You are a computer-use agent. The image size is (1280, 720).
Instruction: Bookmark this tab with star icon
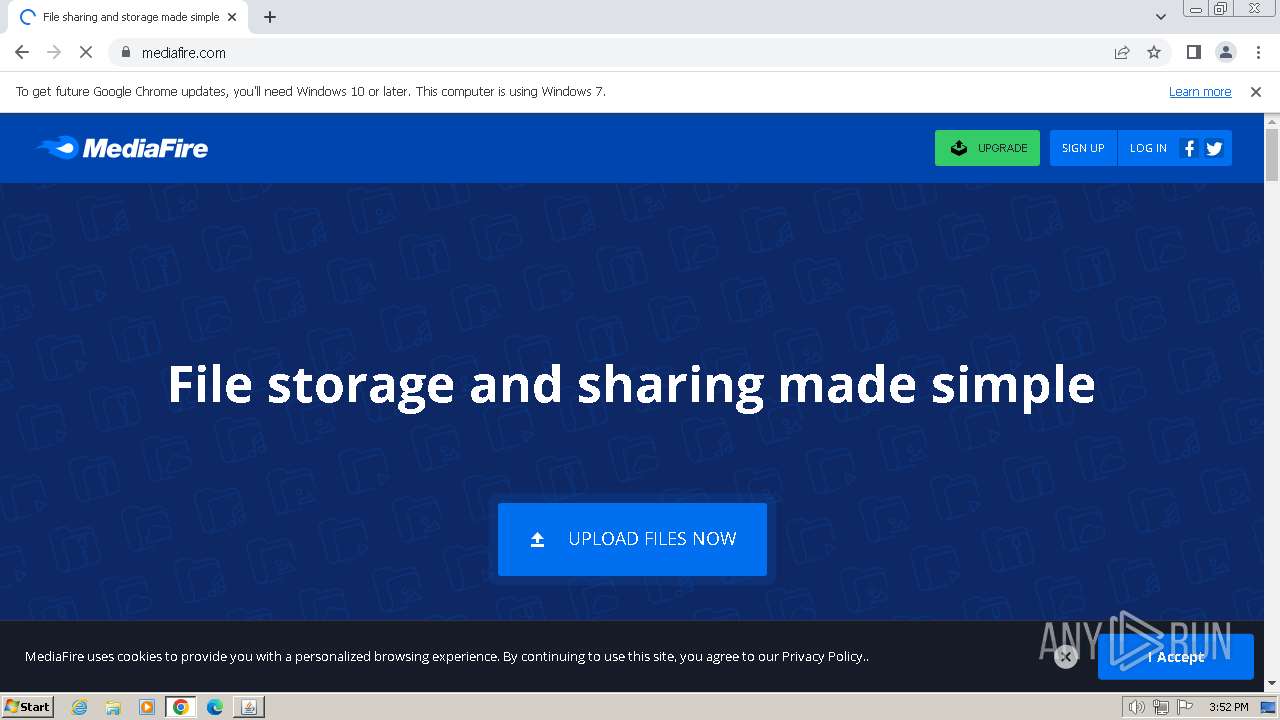point(1154,52)
